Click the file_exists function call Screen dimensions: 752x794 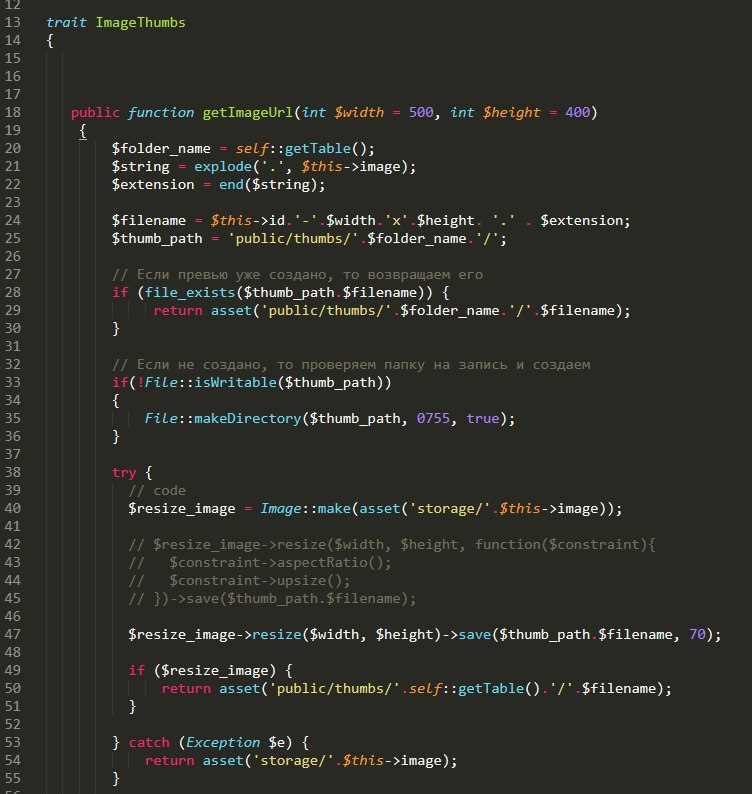click(190, 293)
